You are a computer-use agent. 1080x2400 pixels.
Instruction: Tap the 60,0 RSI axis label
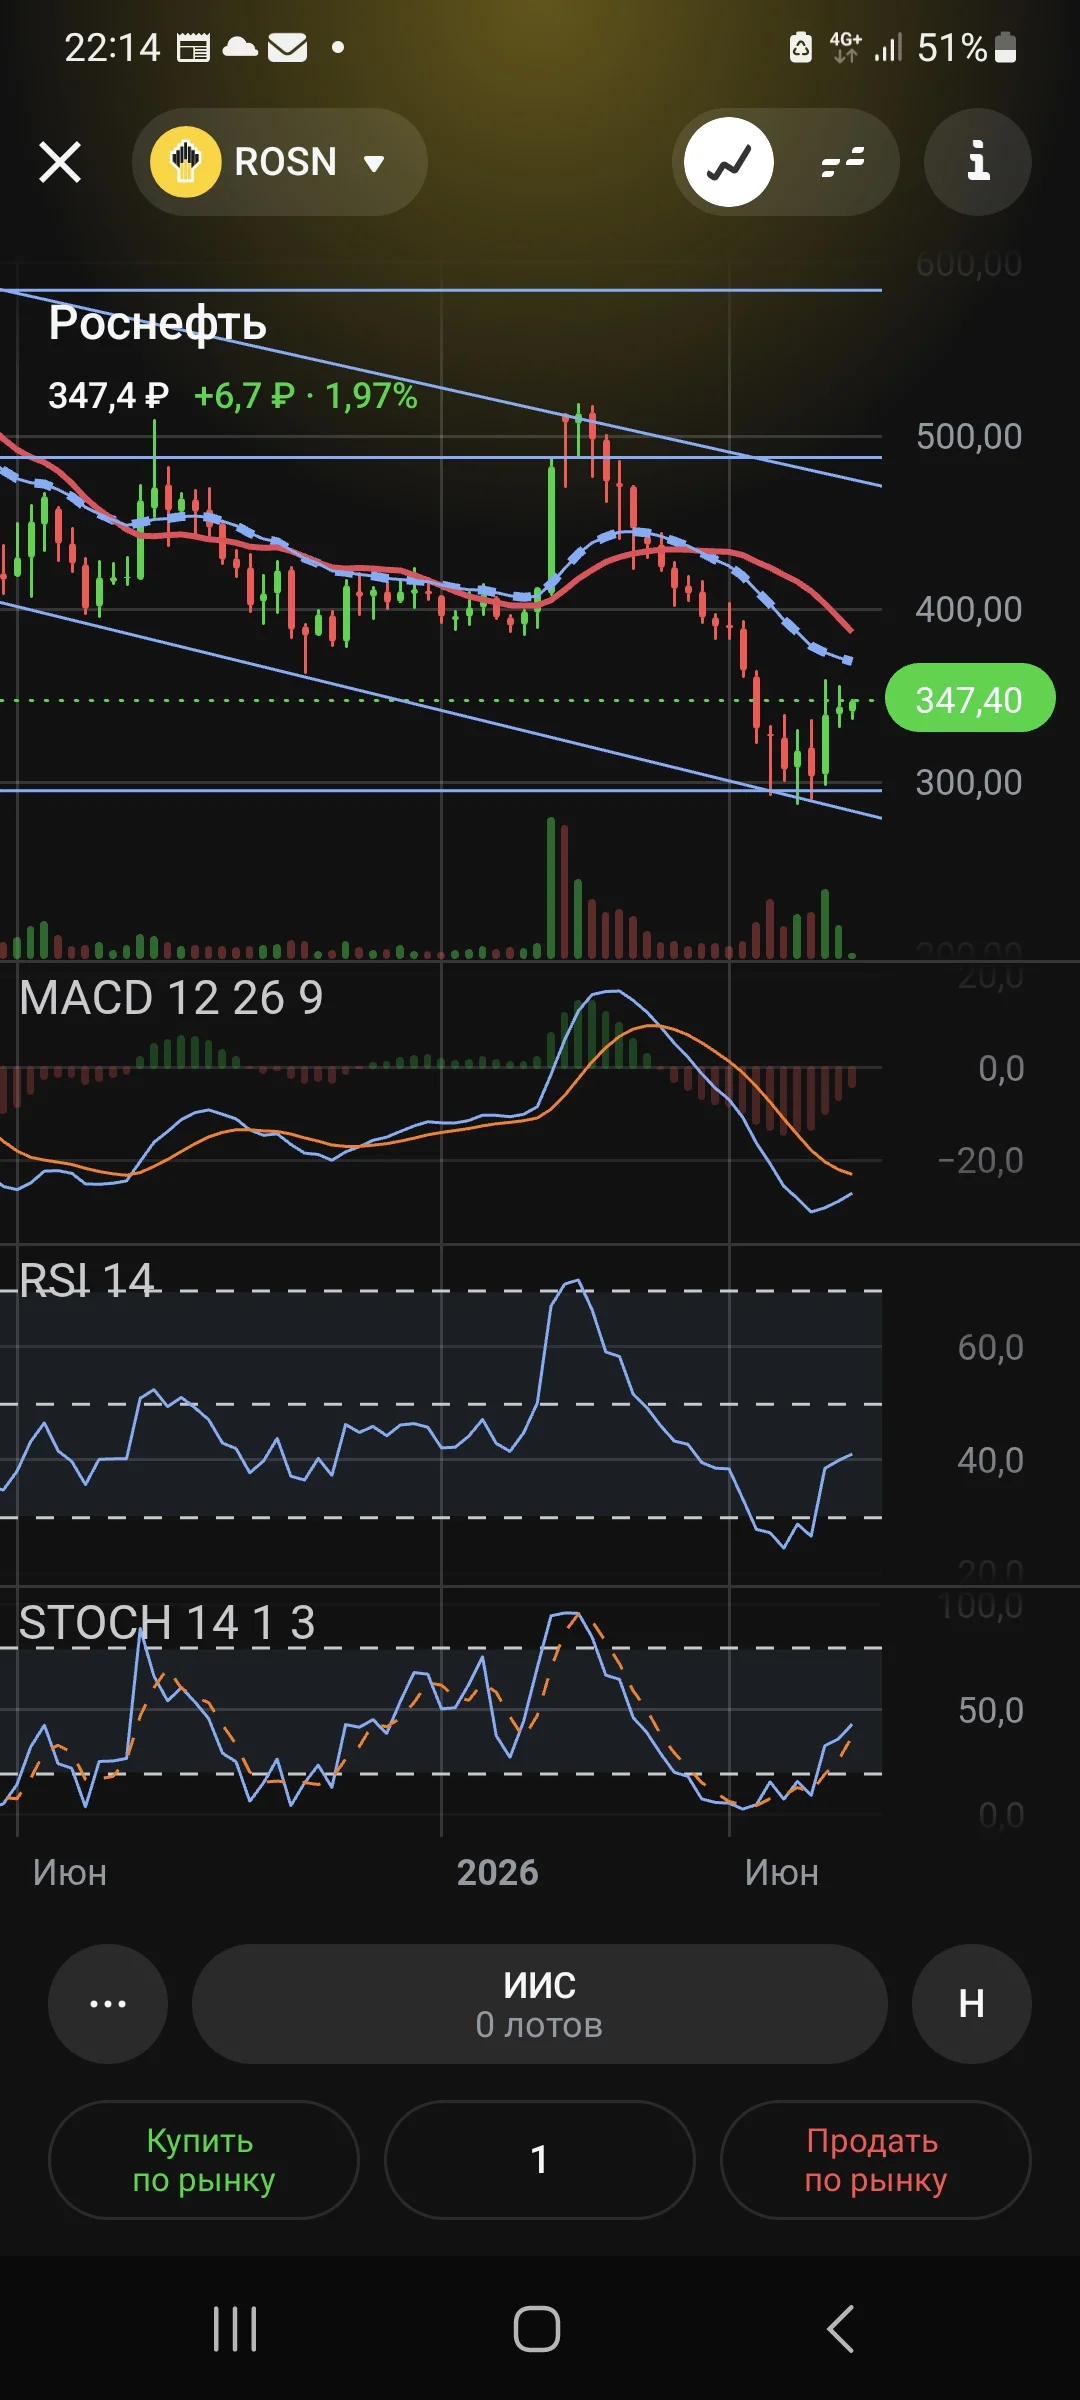coord(990,1348)
